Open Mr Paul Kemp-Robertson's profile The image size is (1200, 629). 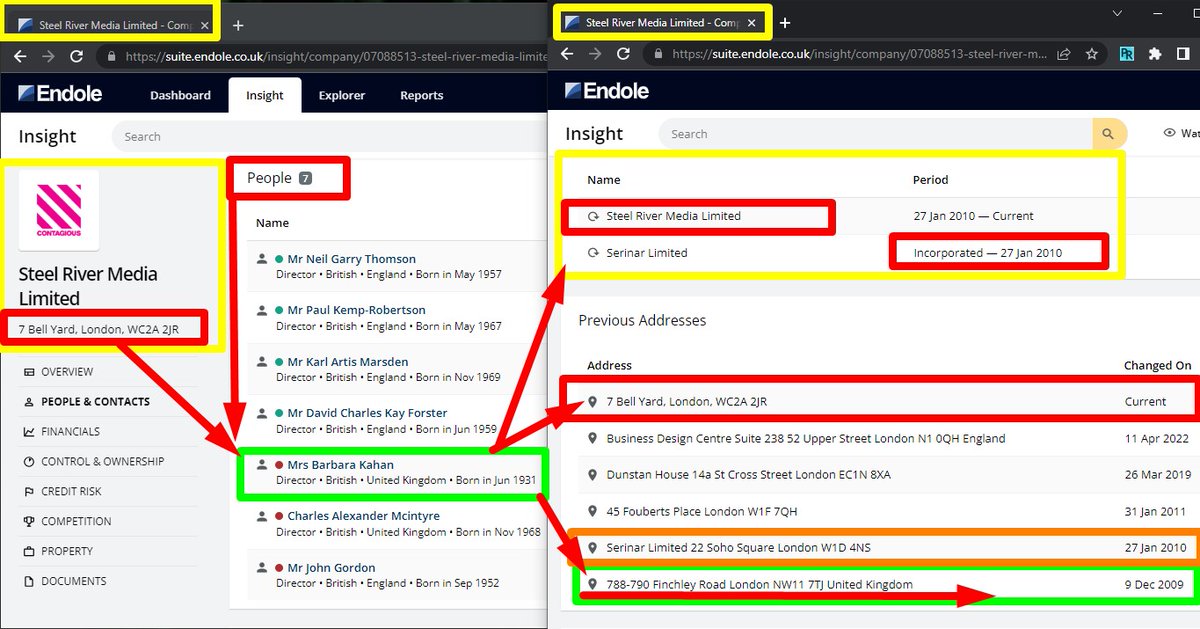356,310
